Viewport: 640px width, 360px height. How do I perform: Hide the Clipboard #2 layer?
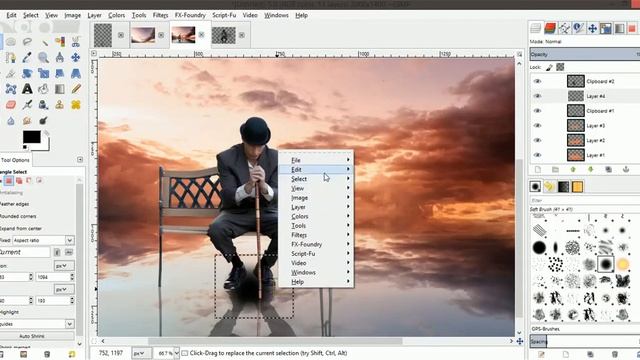(537, 81)
